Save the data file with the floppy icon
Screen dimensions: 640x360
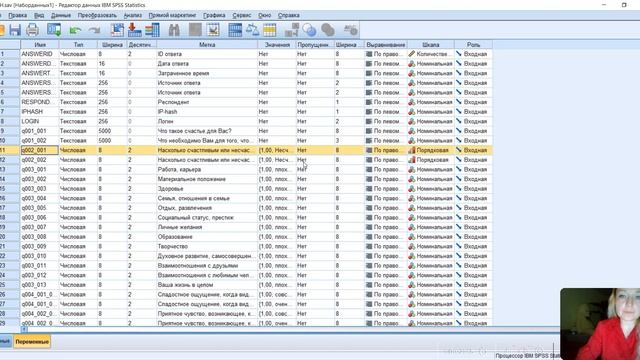(15, 30)
